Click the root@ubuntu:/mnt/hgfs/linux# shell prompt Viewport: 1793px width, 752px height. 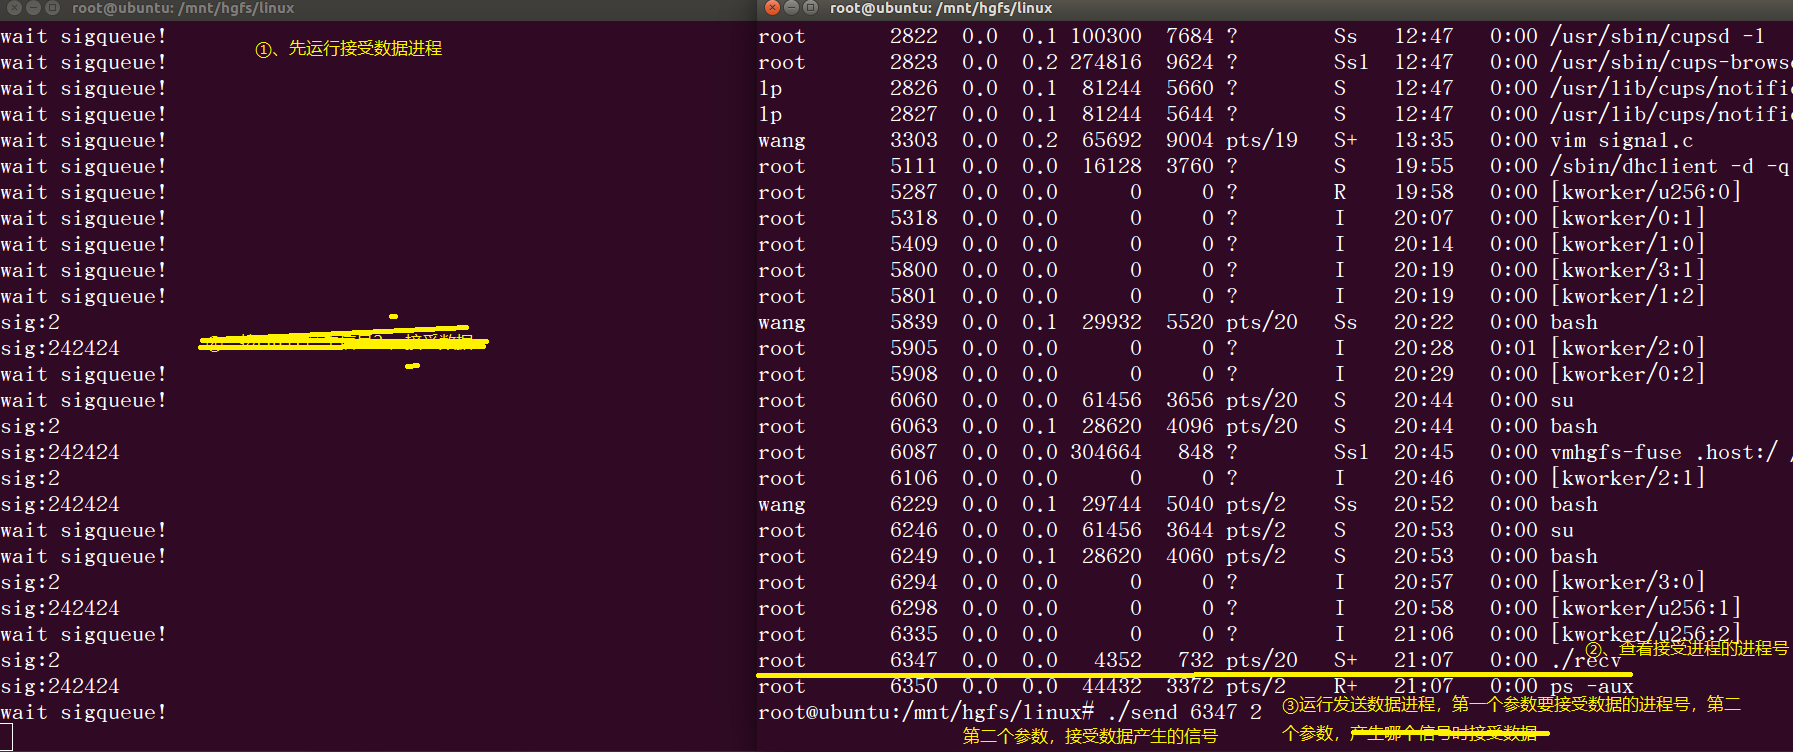click(x=926, y=712)
